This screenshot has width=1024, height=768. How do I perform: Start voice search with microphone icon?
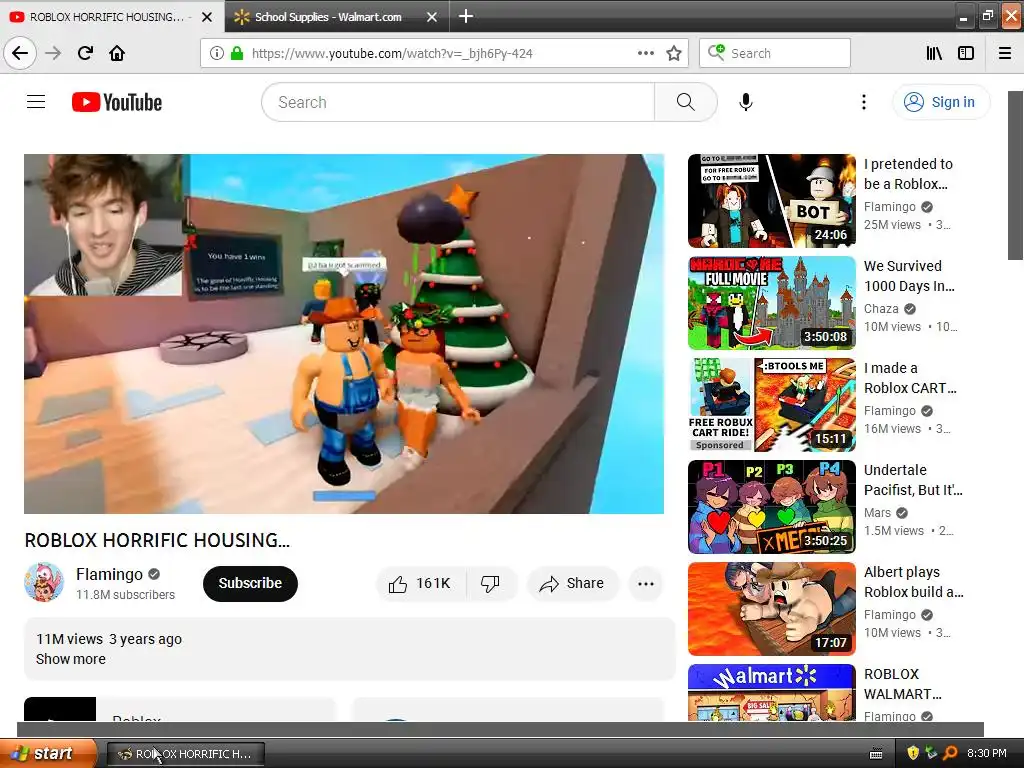tap(746, 102)
